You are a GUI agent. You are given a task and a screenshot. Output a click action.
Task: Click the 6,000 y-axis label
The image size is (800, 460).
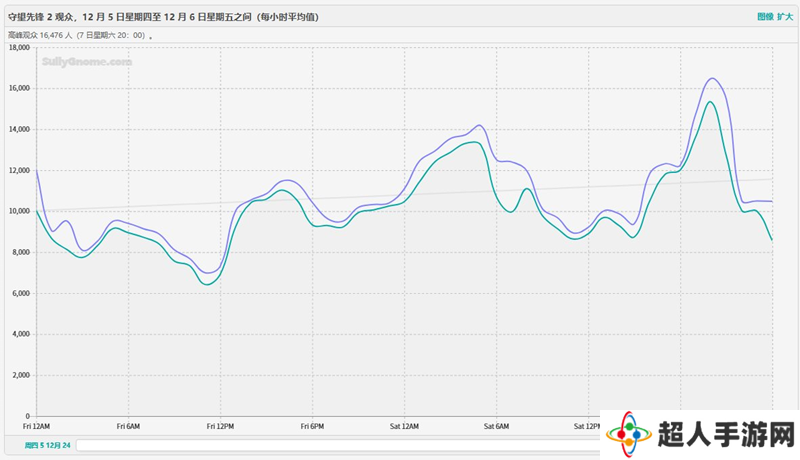[21, 293]
